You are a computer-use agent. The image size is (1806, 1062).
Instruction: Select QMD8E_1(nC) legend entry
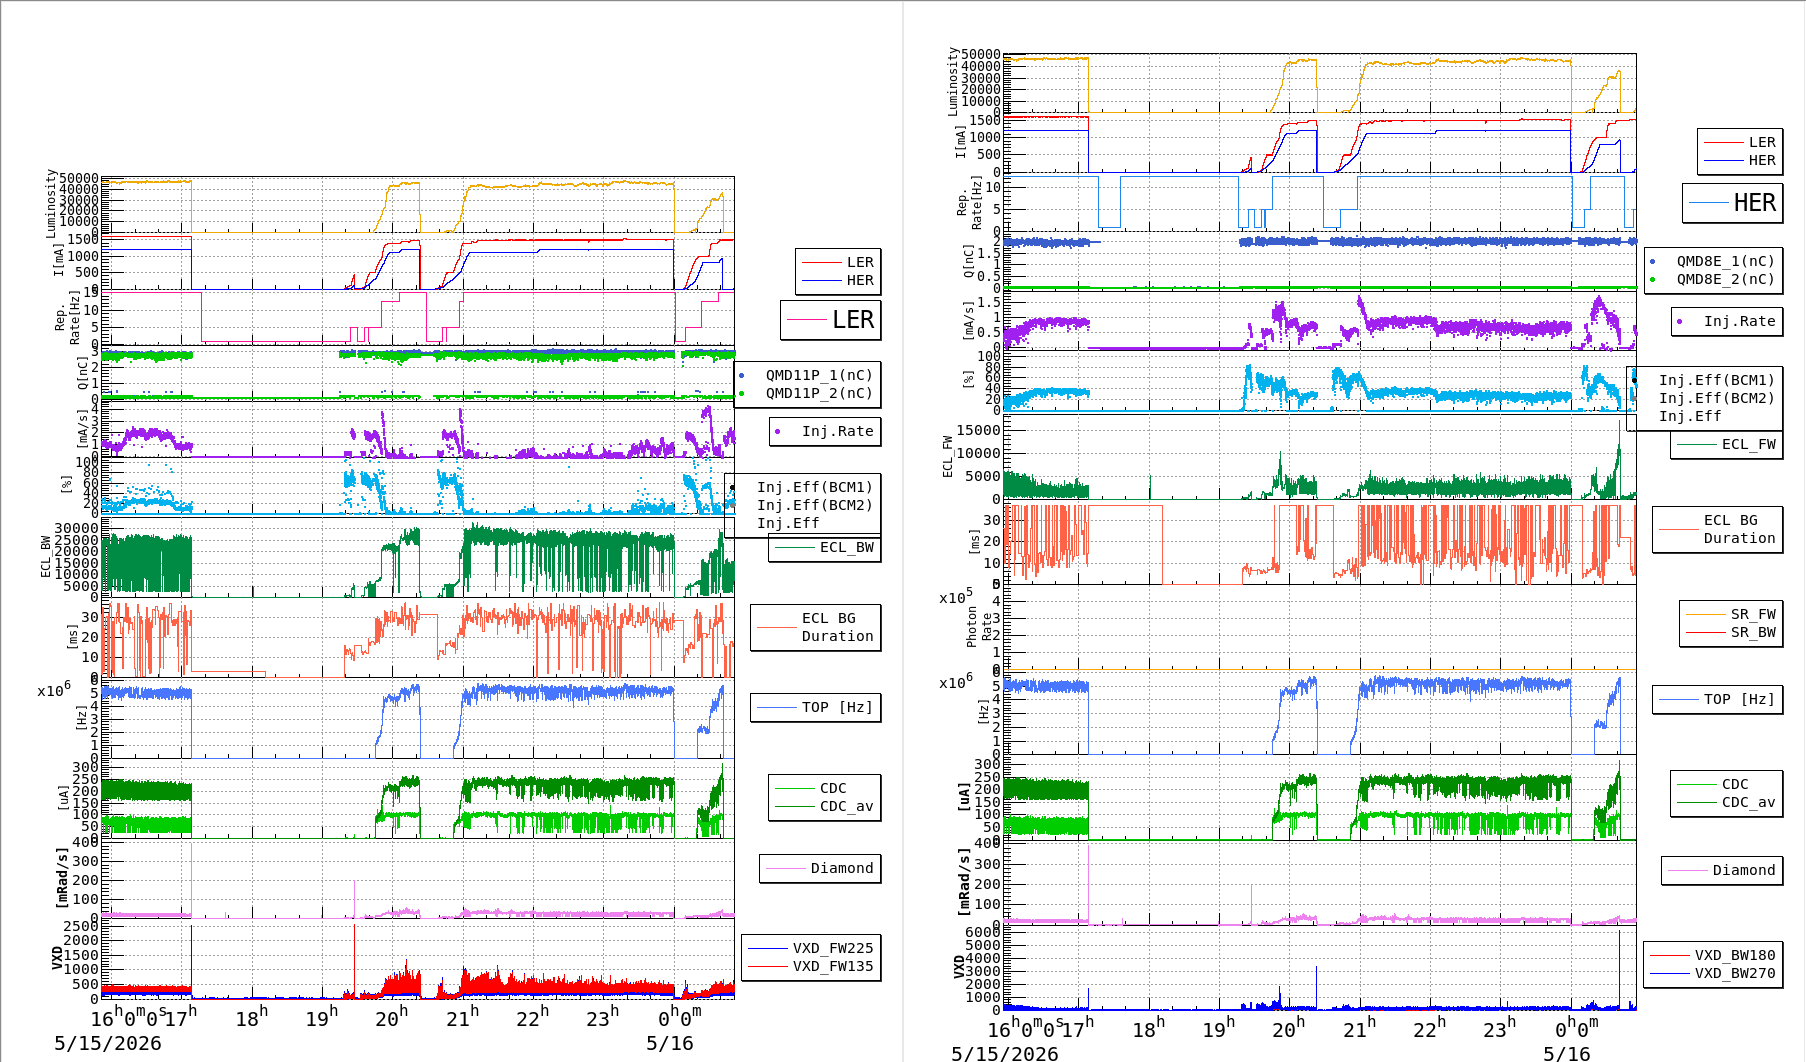[x=1725, y=261]
